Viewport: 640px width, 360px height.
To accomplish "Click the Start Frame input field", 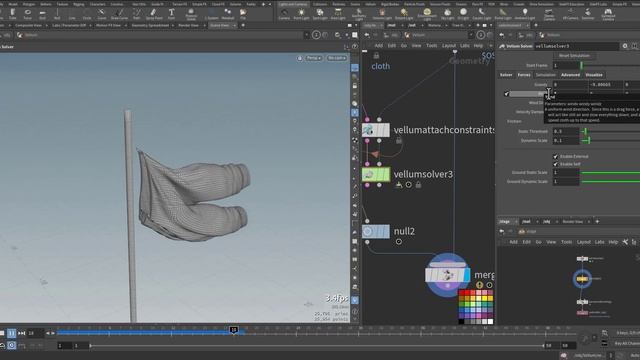I will (x=566, y=65).
